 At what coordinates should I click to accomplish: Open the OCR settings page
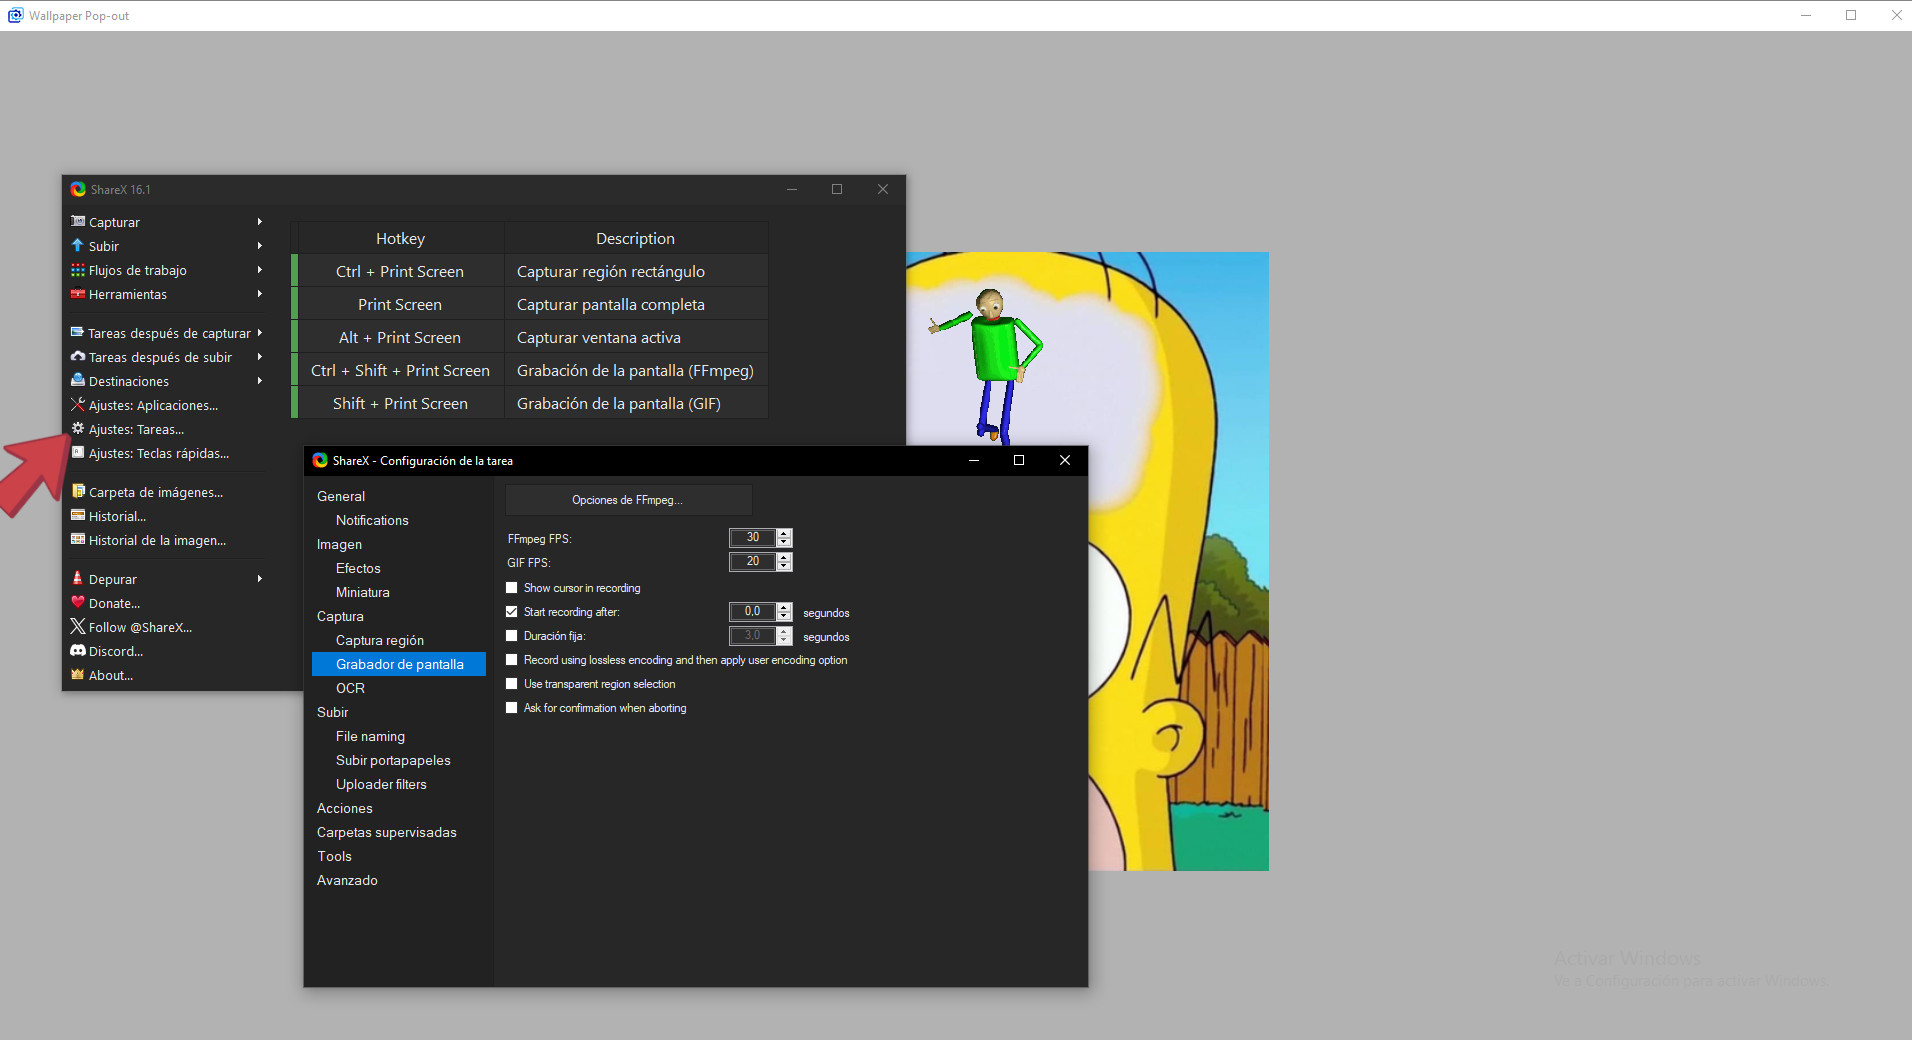coord(350,688)
